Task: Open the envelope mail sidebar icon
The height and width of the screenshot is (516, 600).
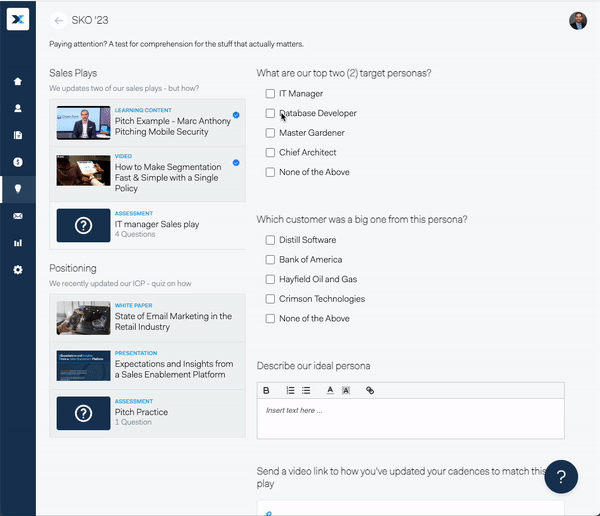Action: tap(18, 216)
